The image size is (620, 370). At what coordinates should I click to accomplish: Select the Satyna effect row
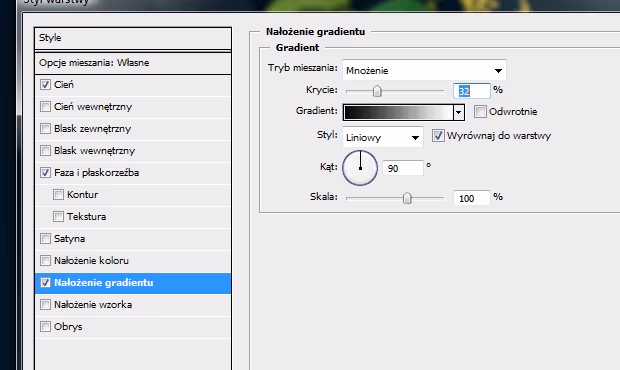point(133,239)
